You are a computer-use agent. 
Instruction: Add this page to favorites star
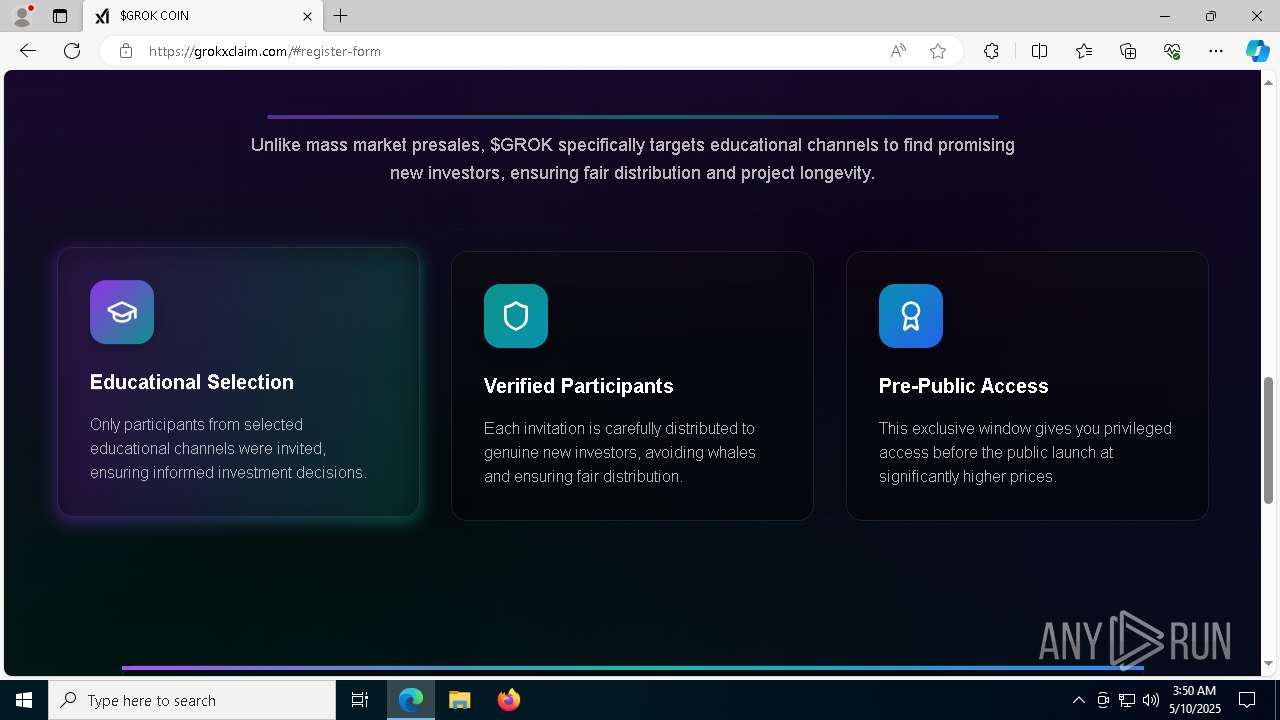pyautogui.click(x=938, y=51)
